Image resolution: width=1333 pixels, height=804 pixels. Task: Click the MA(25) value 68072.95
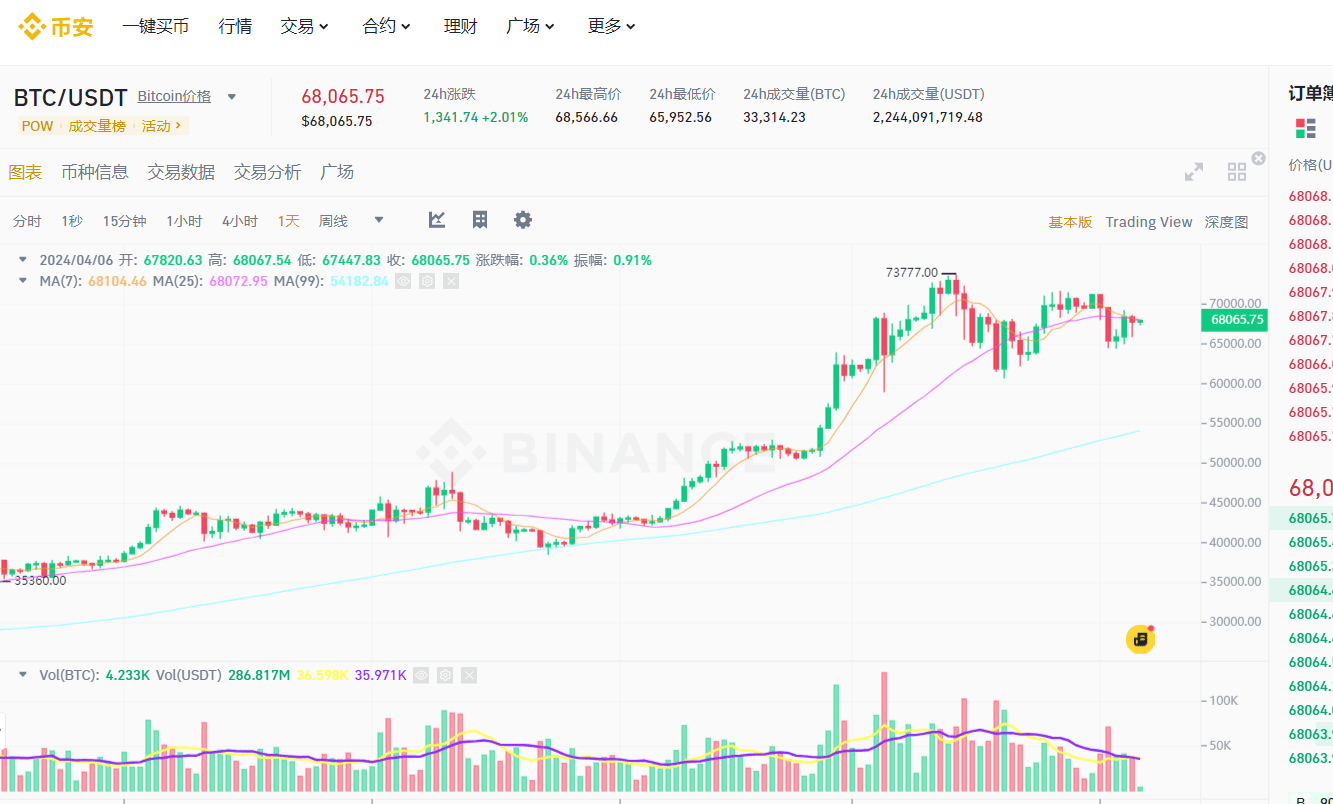(238, 281)
